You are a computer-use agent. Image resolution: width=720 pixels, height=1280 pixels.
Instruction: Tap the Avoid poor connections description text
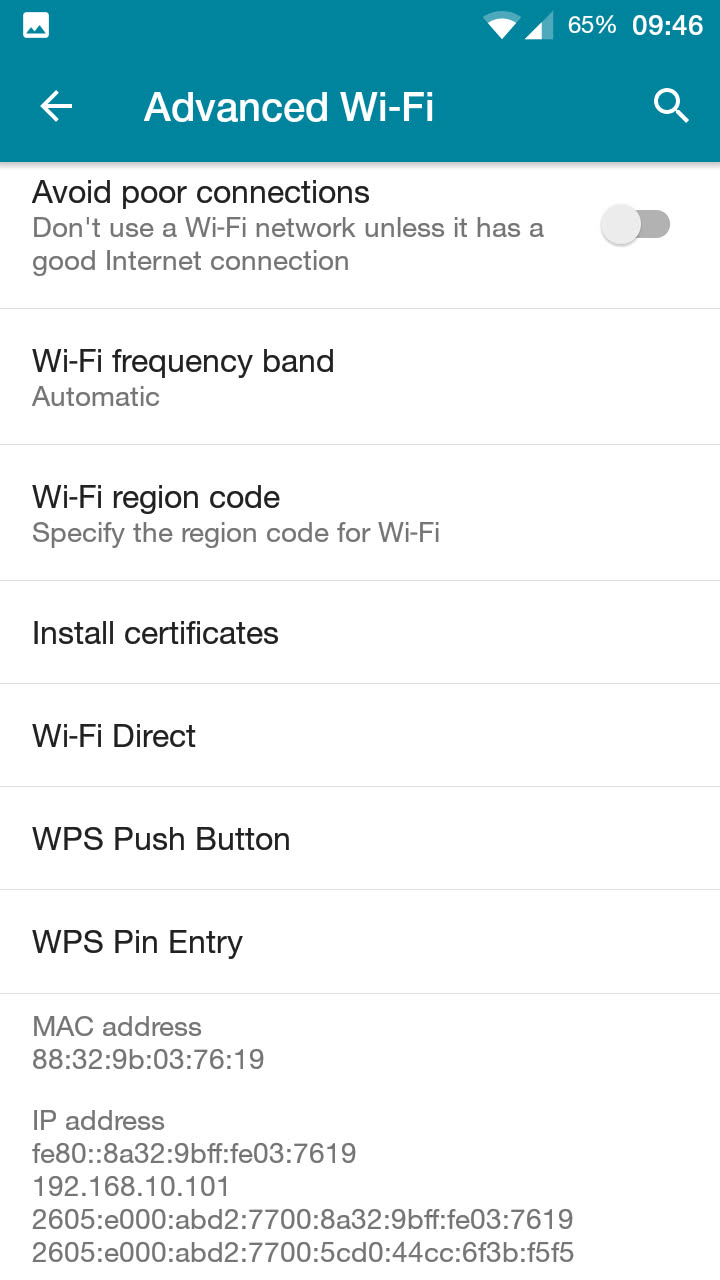click(x=288, y=244)
